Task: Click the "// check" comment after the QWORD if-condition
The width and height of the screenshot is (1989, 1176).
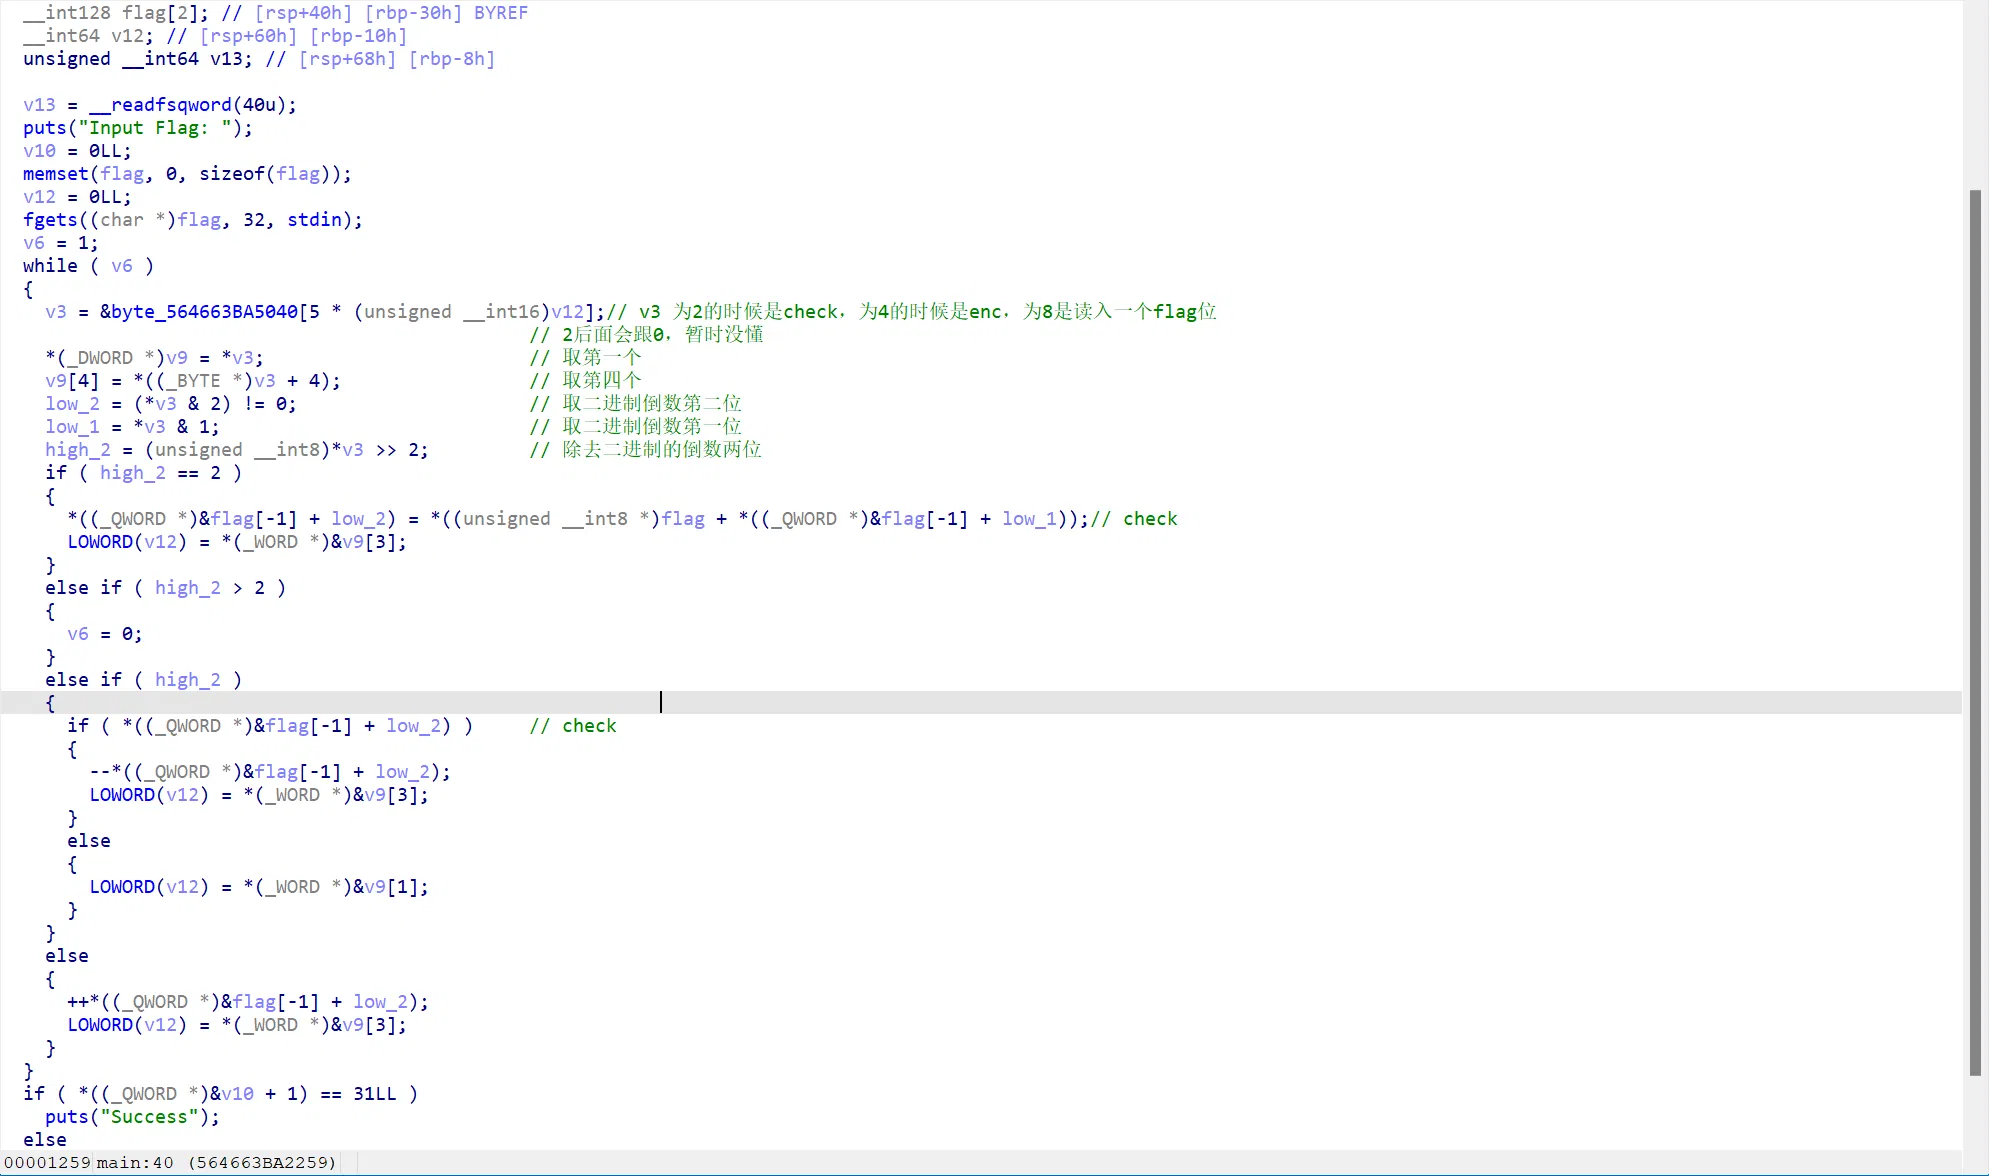Action: pos(573,726)
